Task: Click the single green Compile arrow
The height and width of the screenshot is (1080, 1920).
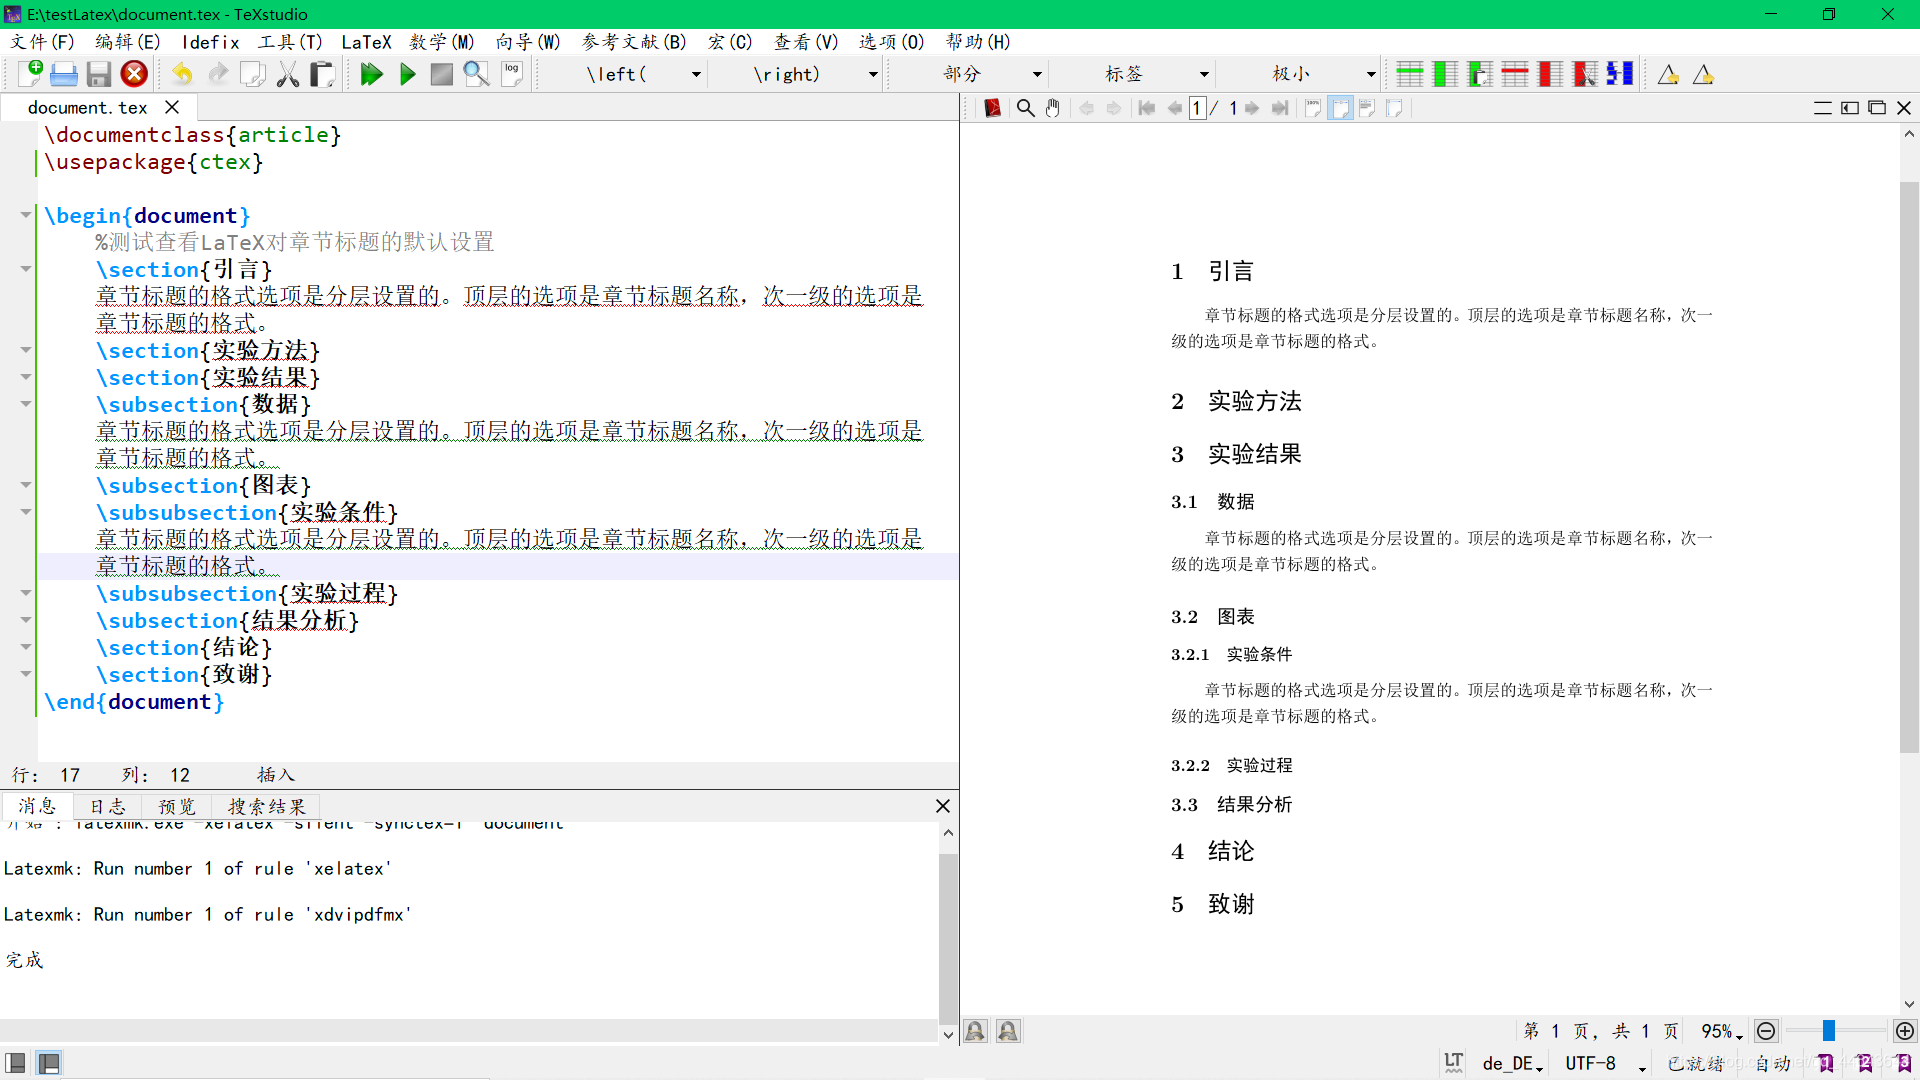Action: [407, 74]
